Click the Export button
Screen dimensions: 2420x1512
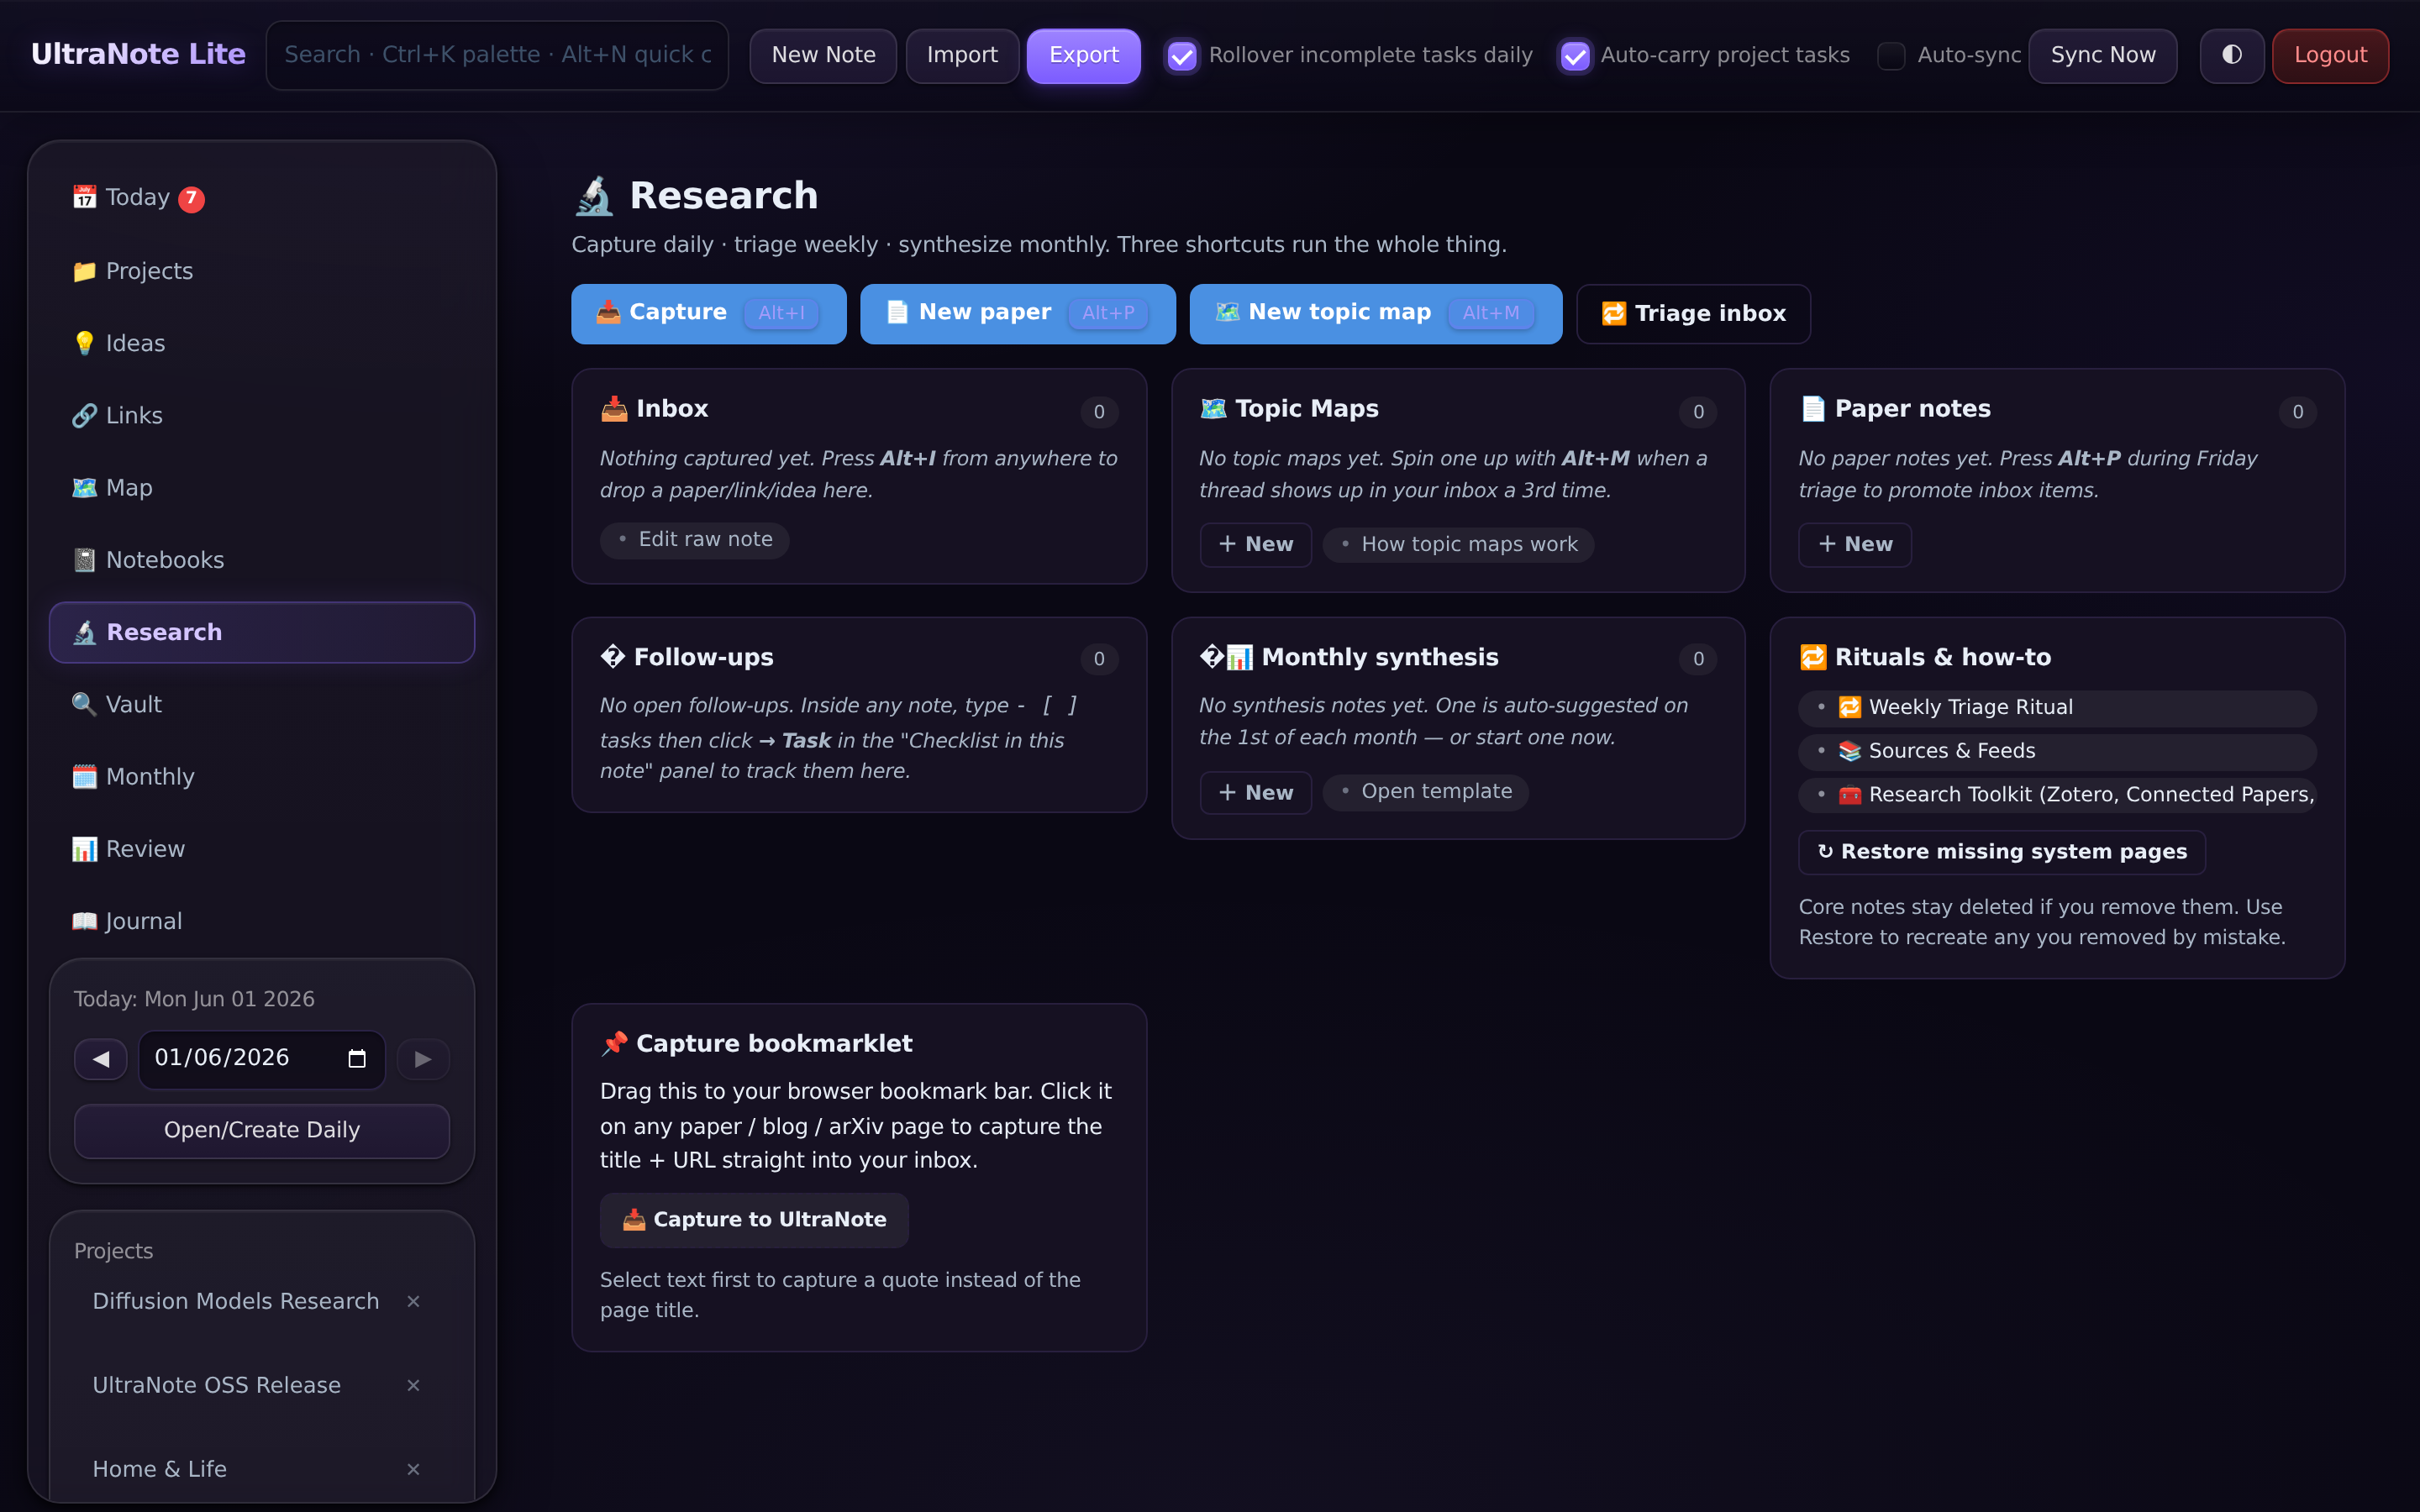coord(1084,55)
